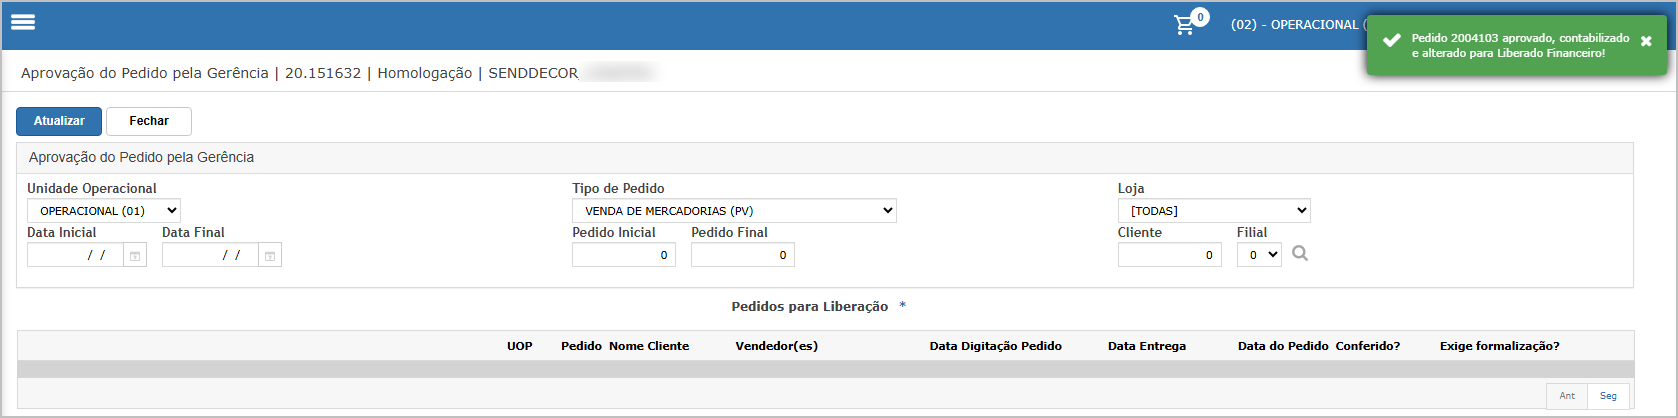Open the Unidade Operacional dropdown
Image resolution: width=1678 pixels, height=418 pixels.
(104, 211)
